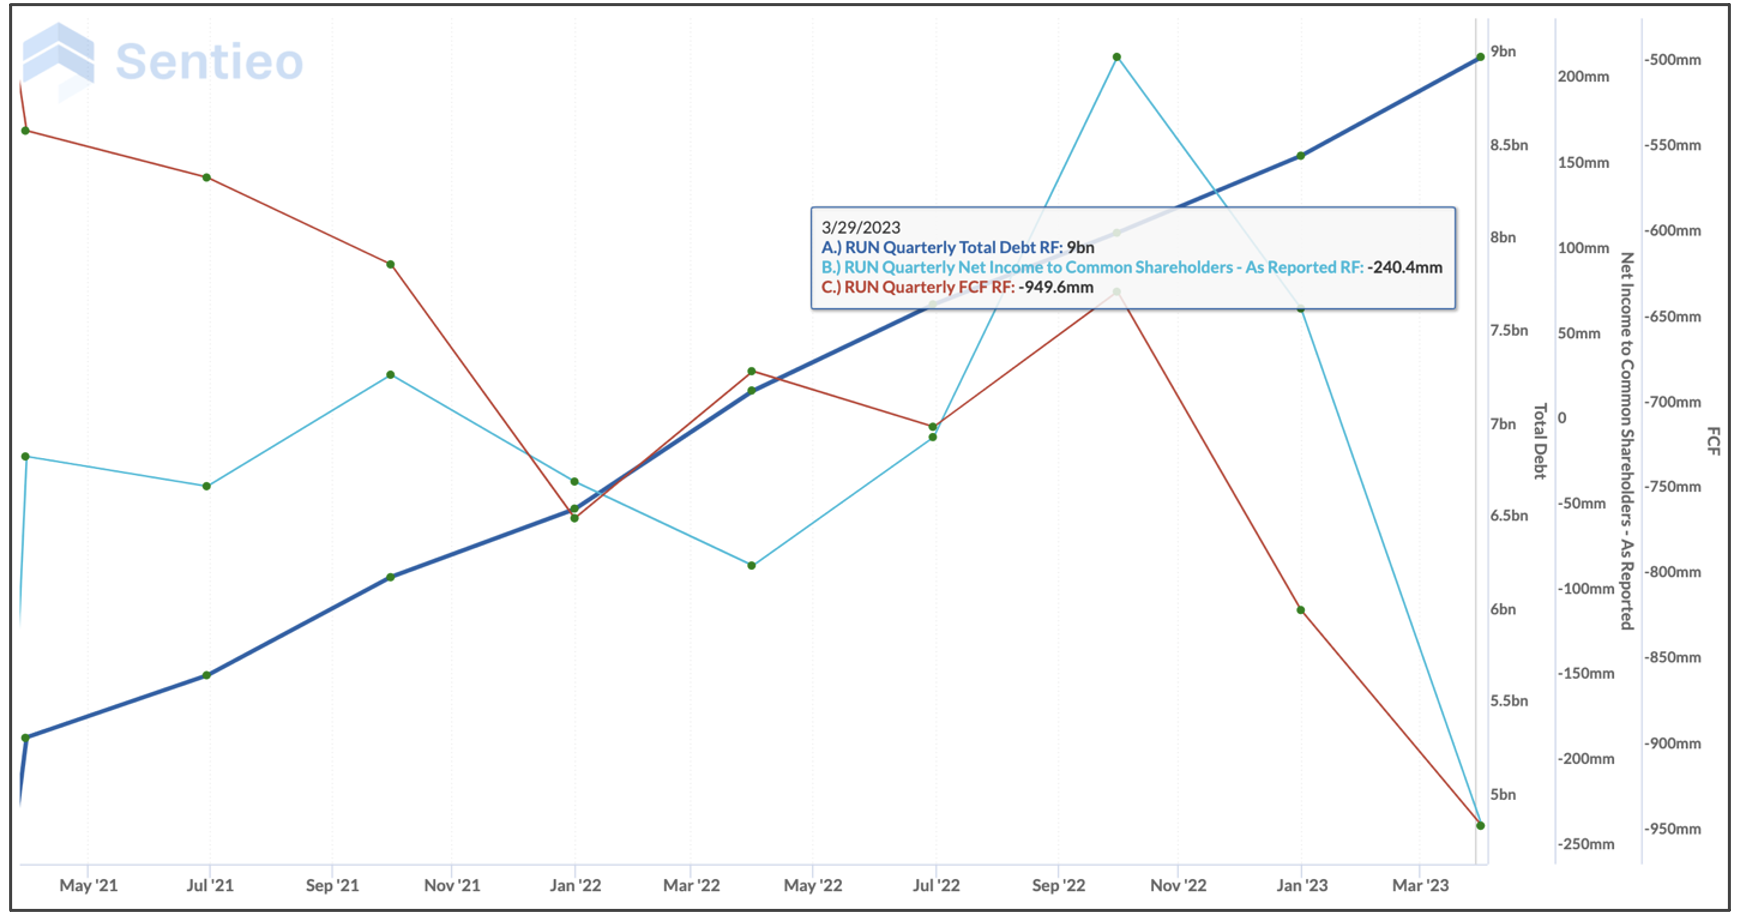The image size is (1742, 920).
Task: Click the 0 tick on Net Income axis
Action: point(1562,418)
